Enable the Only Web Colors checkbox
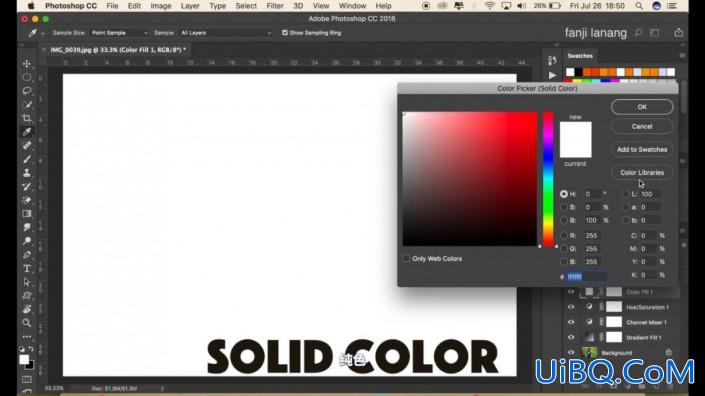The width and height of the screenshot is (705, 396). tap(406, 258)
